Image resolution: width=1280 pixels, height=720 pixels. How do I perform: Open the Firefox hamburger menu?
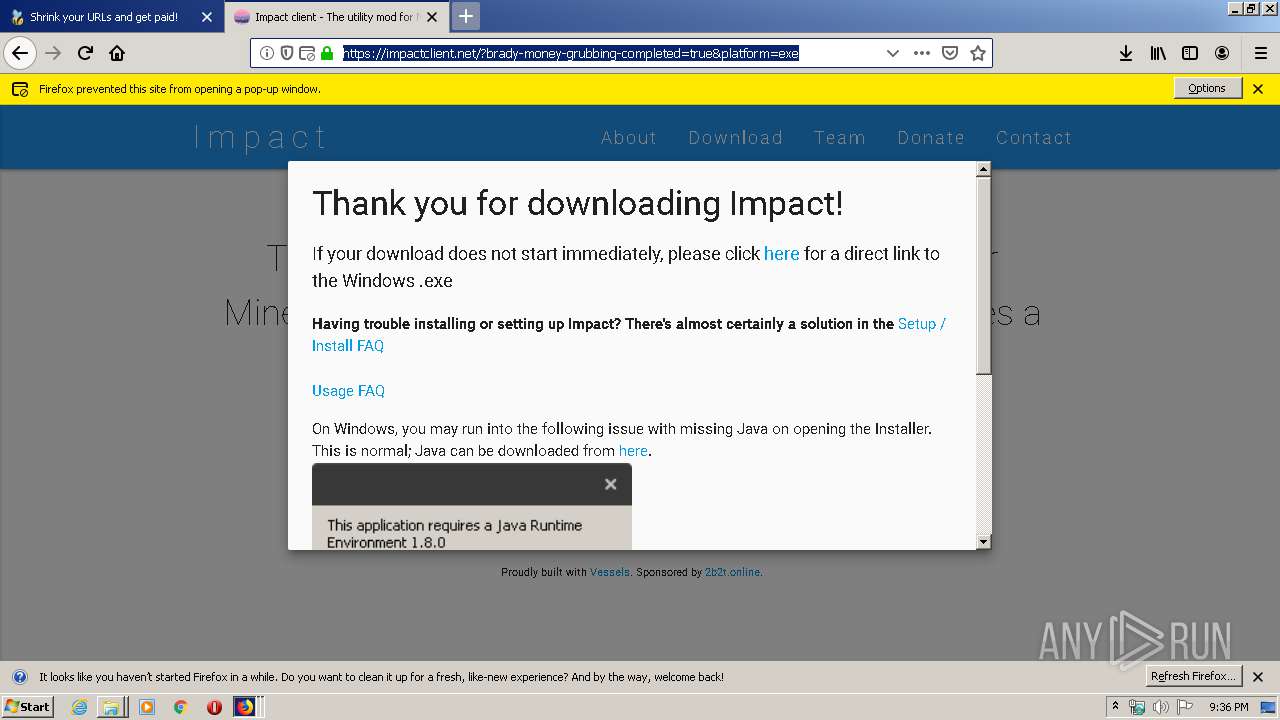click(1260, 53)
